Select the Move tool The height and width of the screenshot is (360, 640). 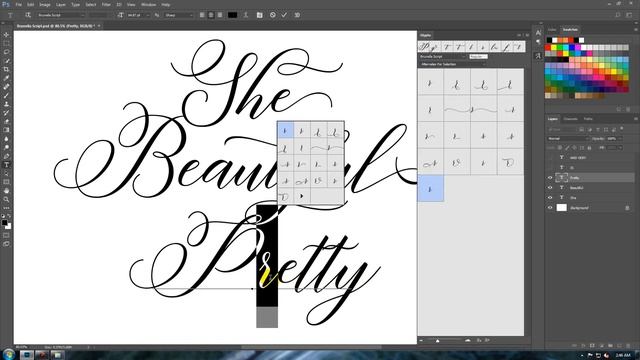(x=6, y=35)
